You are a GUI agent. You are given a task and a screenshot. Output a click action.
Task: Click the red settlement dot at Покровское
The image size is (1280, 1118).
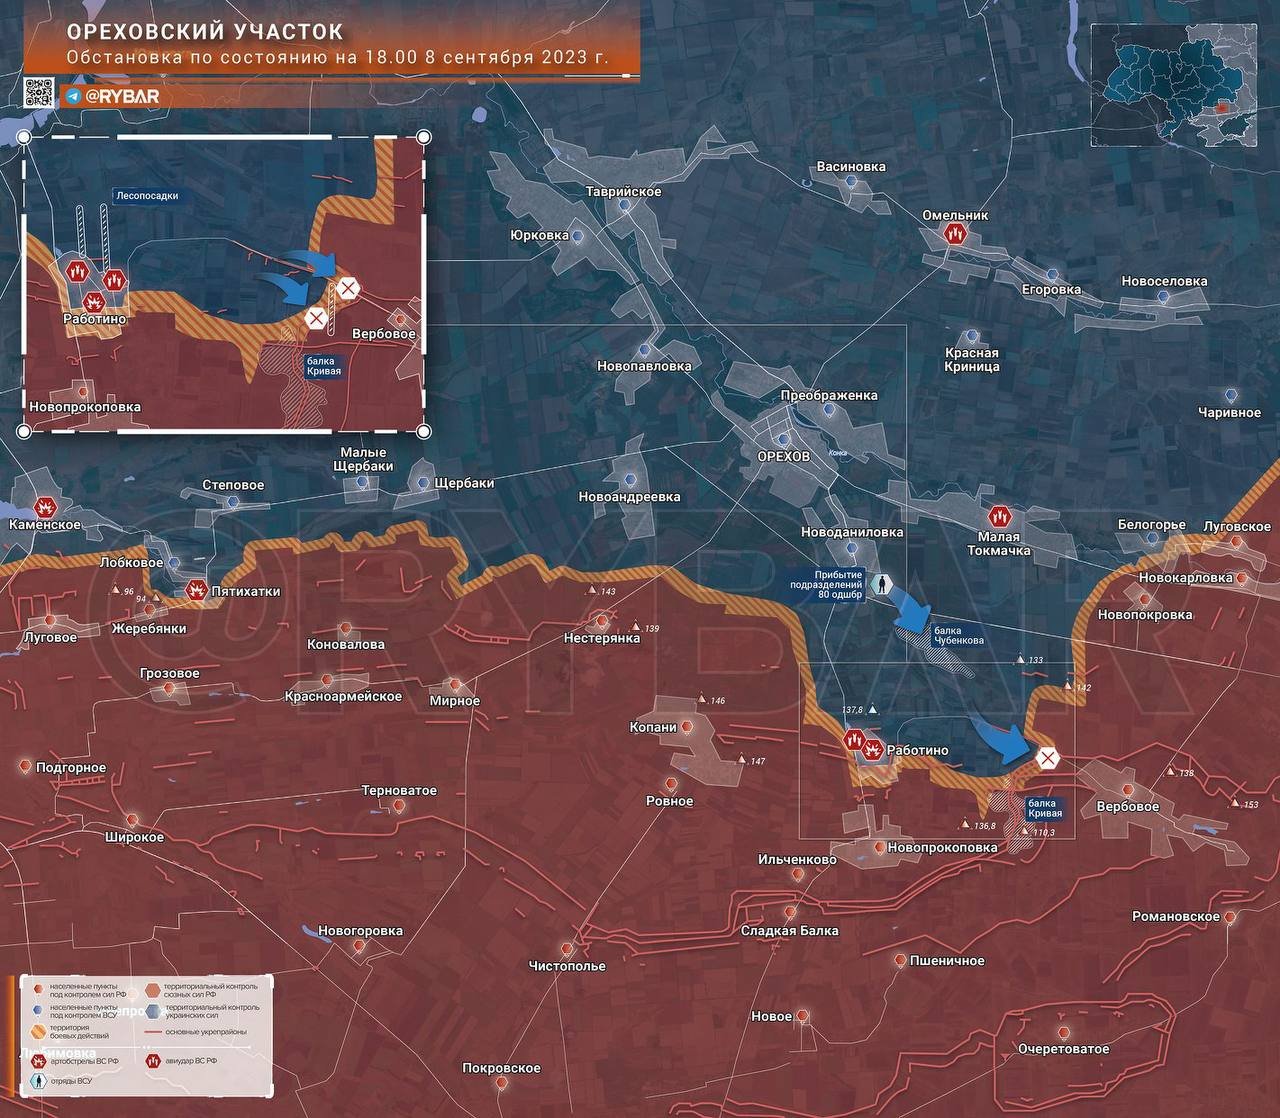pos(501,1083)
